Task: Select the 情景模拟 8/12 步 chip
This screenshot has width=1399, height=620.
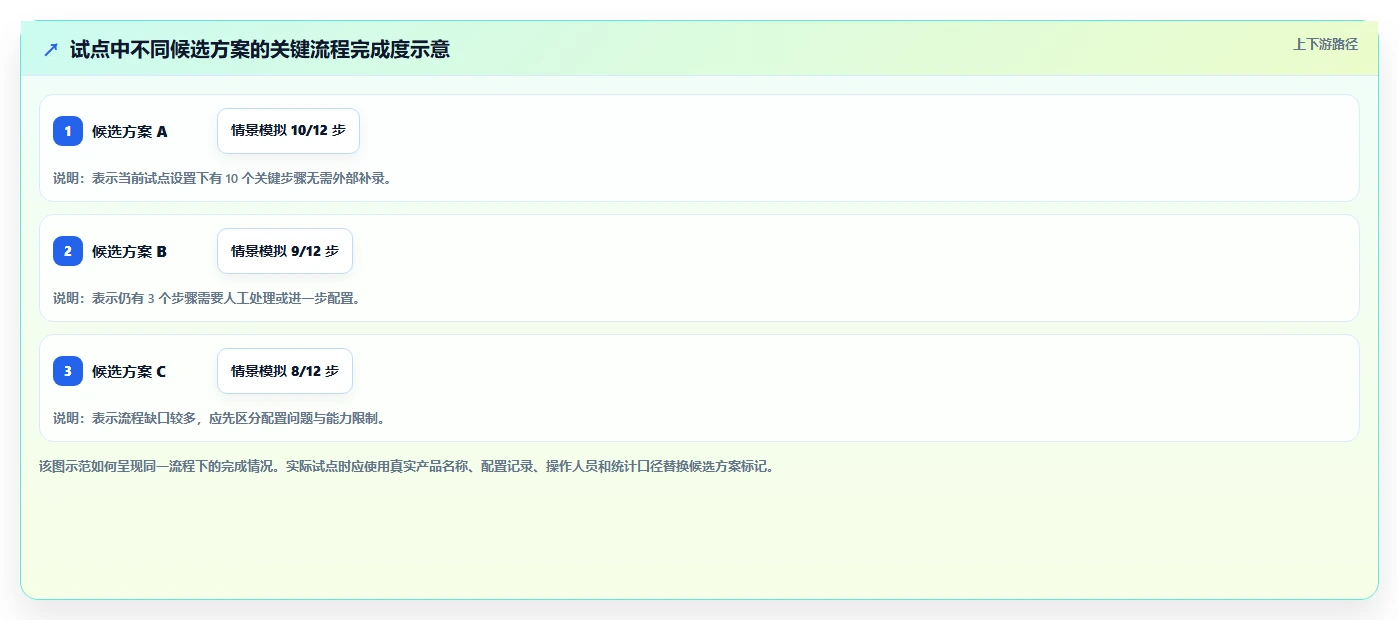Action: click(x=285, y=371)
